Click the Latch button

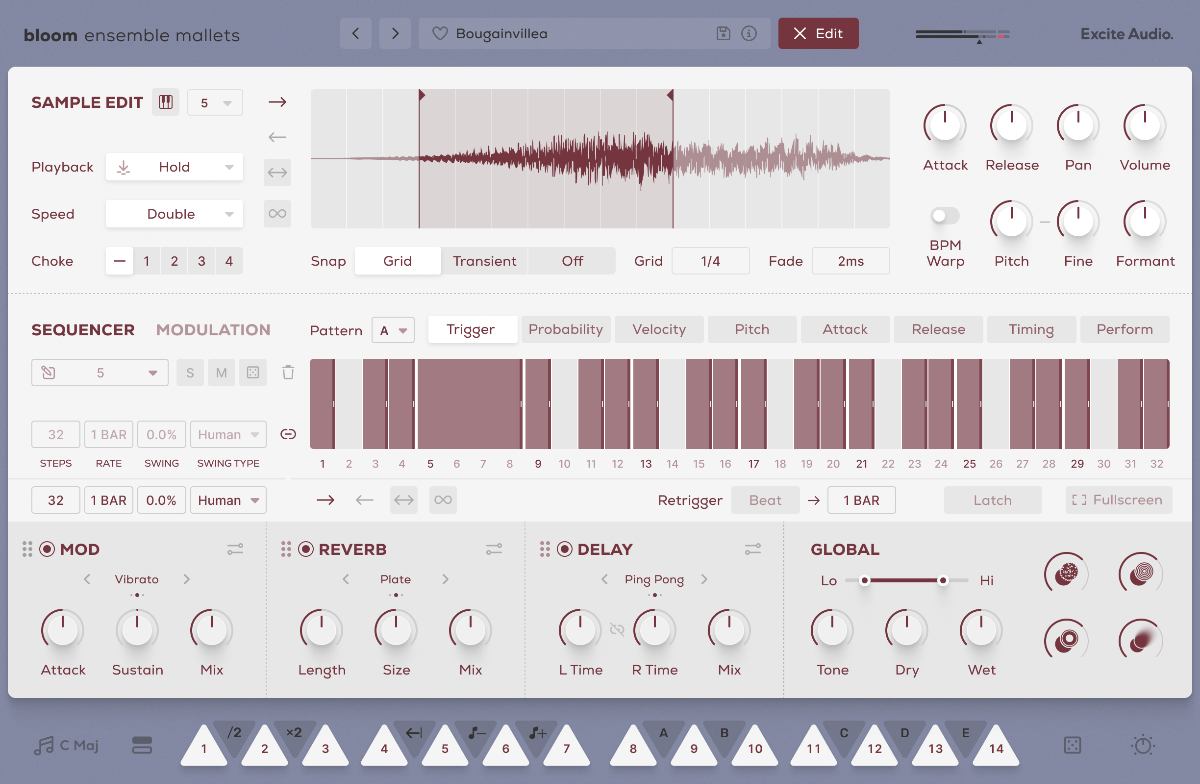(x=993, y=500)
